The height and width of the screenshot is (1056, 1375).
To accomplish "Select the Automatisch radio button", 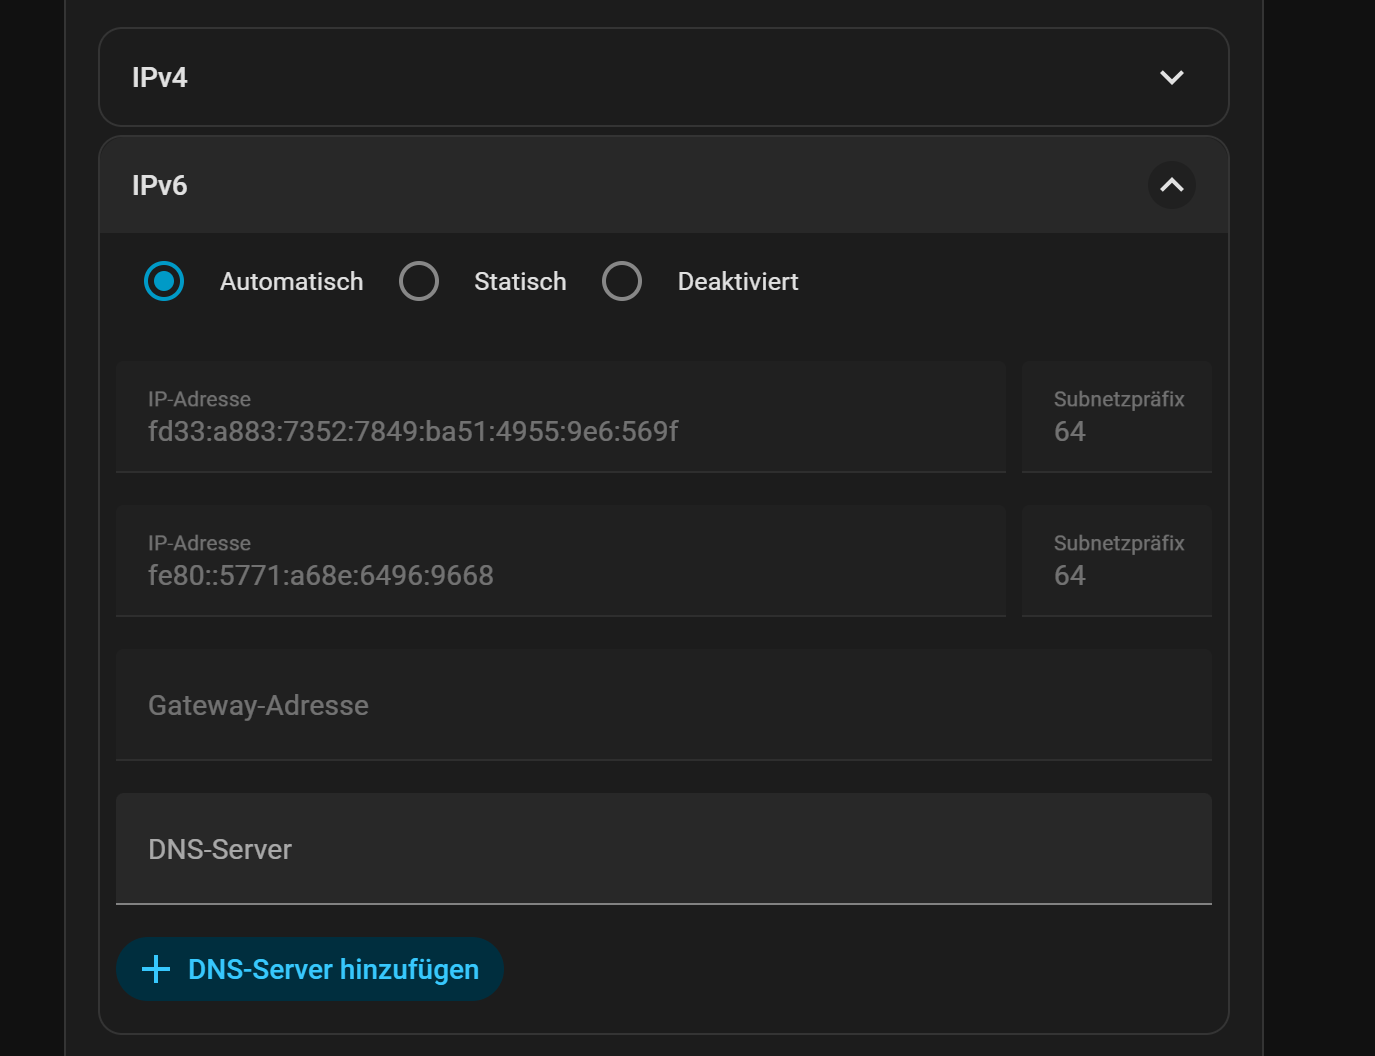I will 164,282.
